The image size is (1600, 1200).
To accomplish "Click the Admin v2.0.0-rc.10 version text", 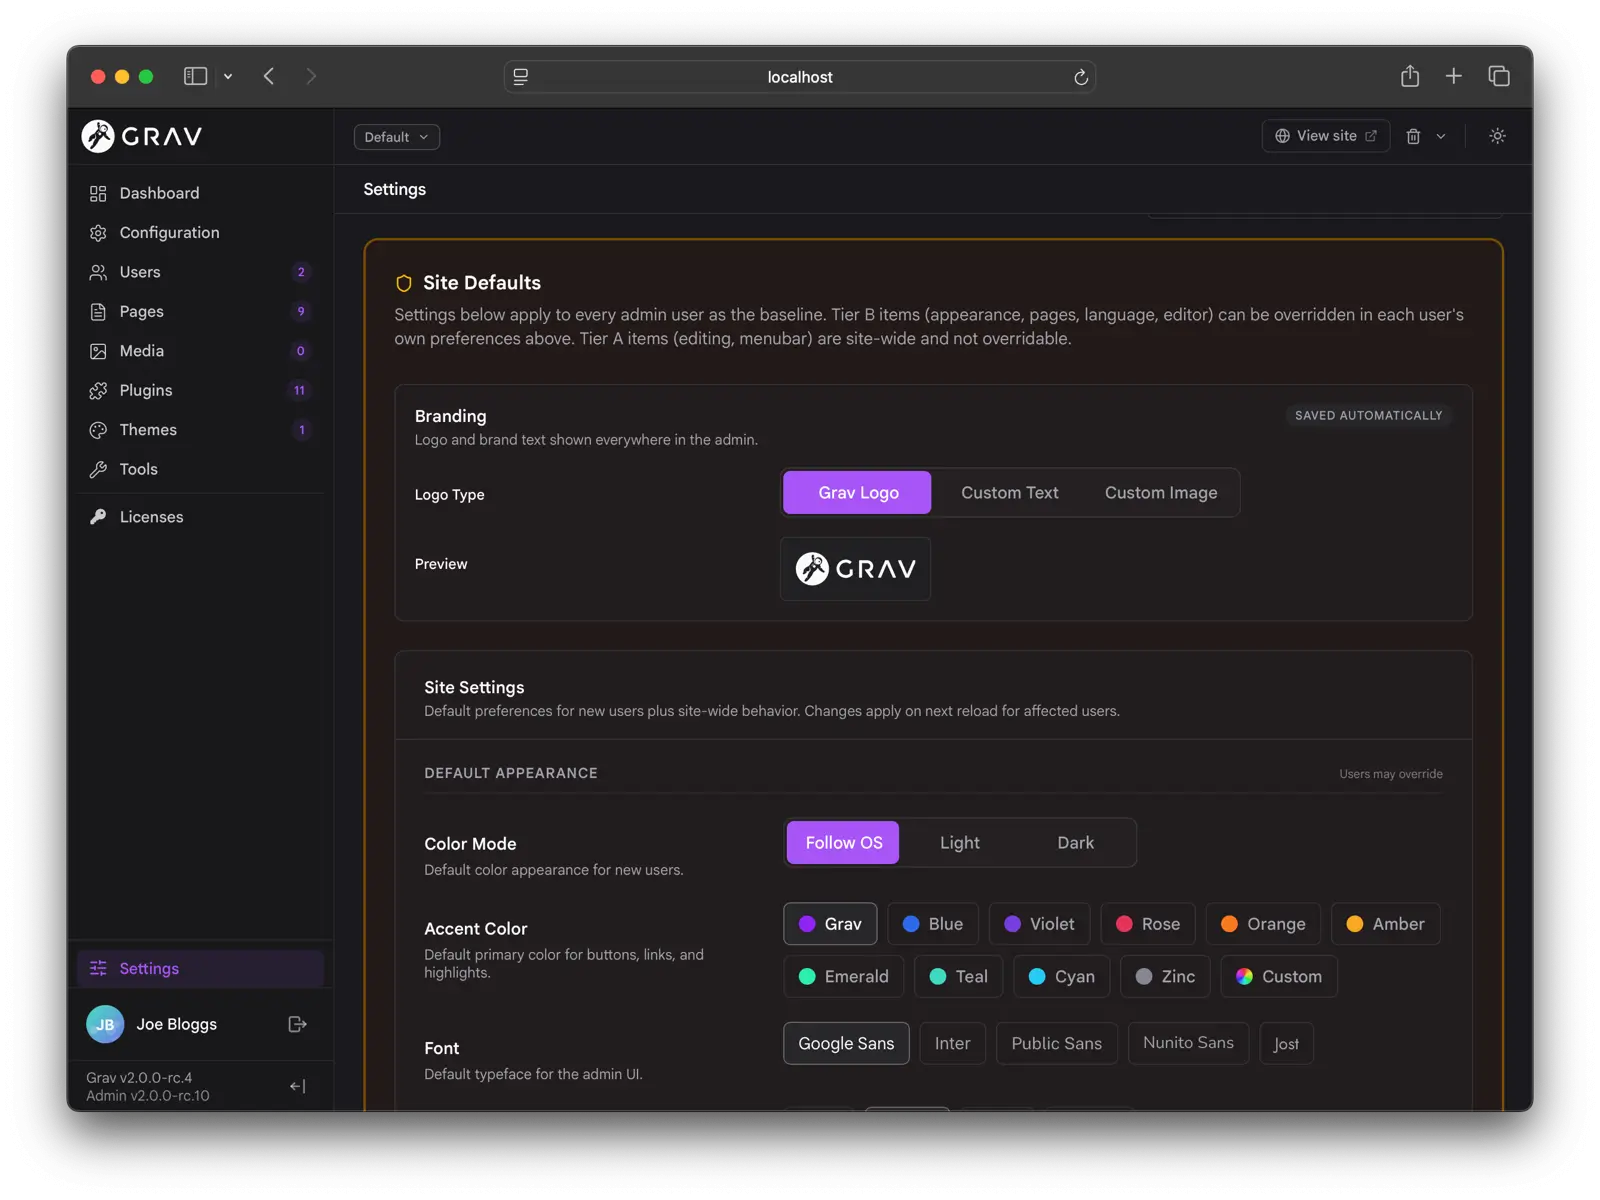I will [x=148, y=1096].
